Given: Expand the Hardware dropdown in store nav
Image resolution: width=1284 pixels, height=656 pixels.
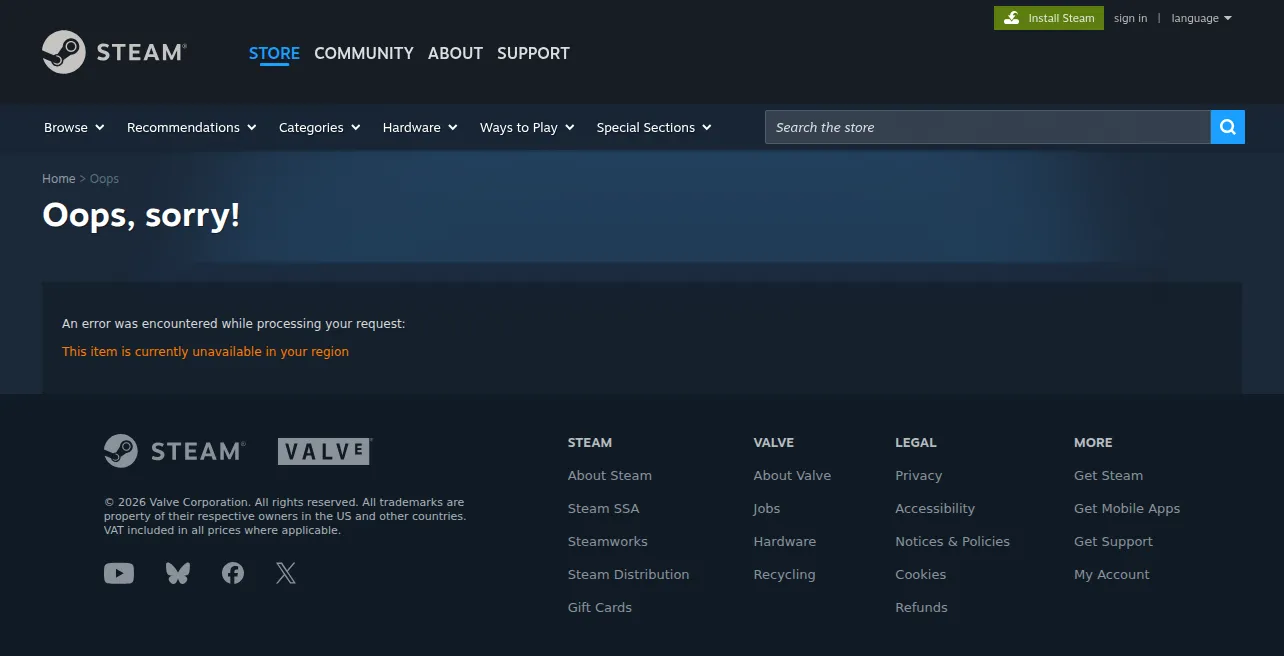Looking at the screenshot, I should tap(420, 127).
